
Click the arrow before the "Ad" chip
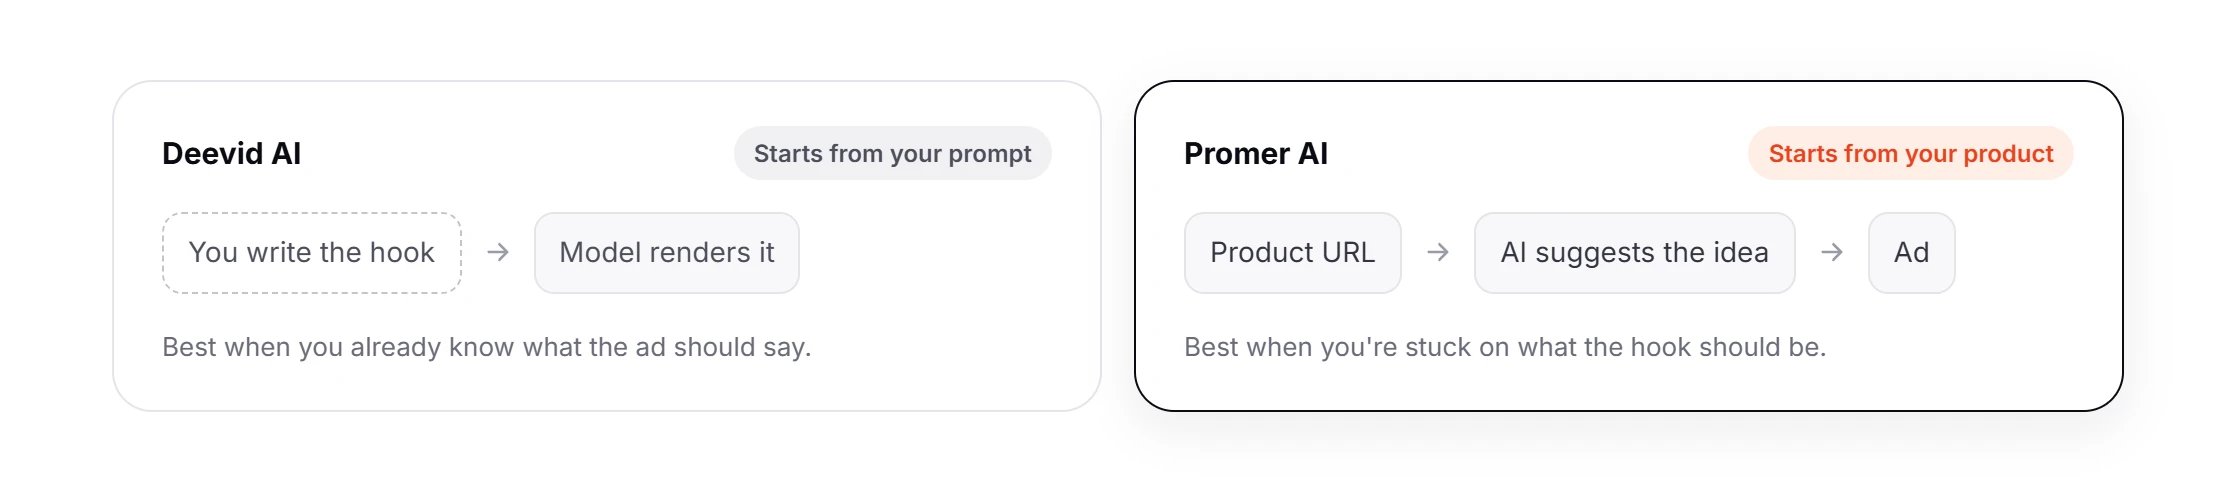coord(1832,252)
